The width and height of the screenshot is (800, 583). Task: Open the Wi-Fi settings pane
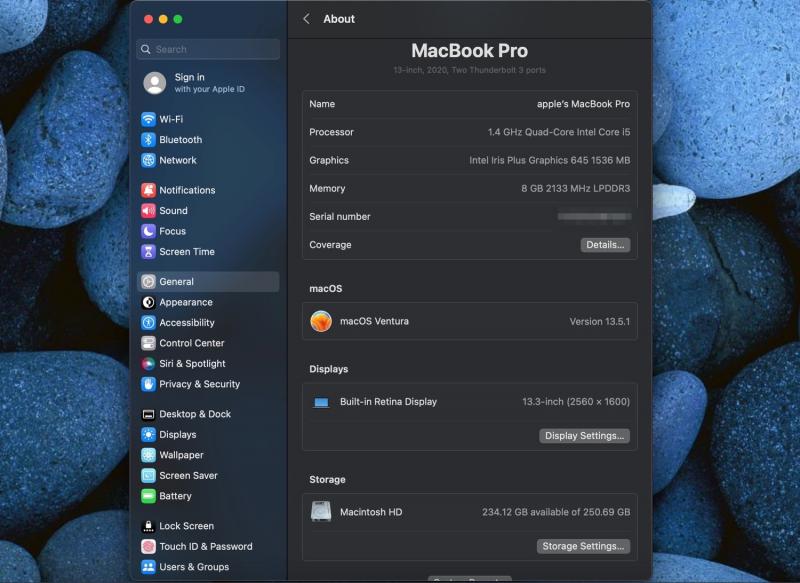coord(208,119)
